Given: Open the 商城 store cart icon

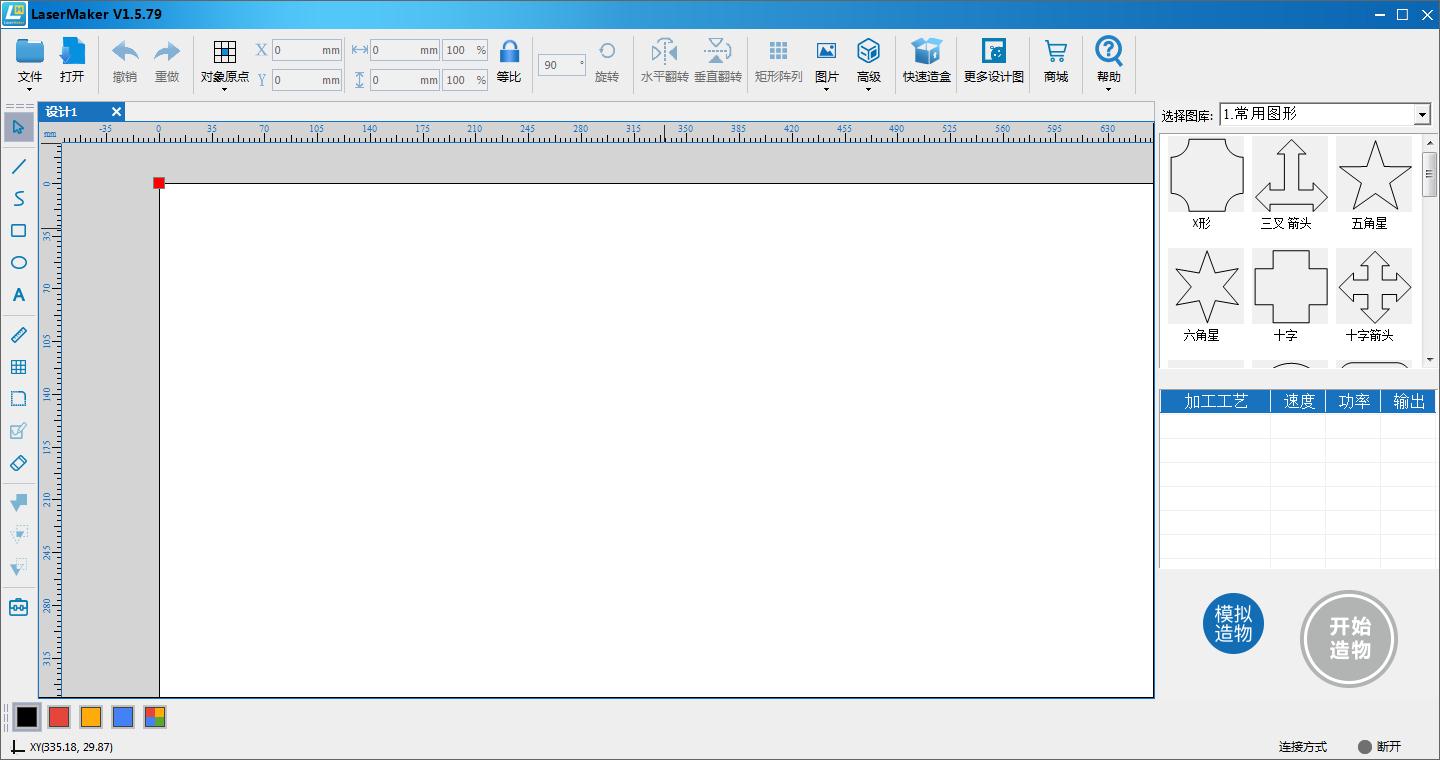Looking at the screenshot, I should coord(1055,60).
